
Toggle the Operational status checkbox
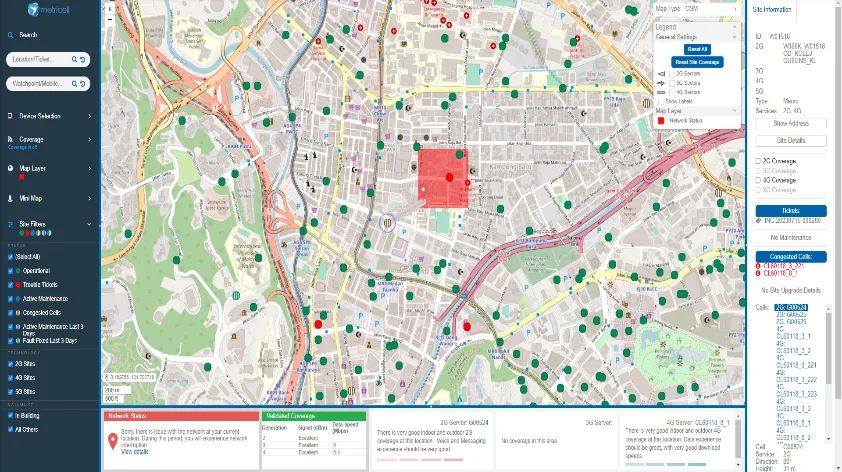tap(10, 271)
